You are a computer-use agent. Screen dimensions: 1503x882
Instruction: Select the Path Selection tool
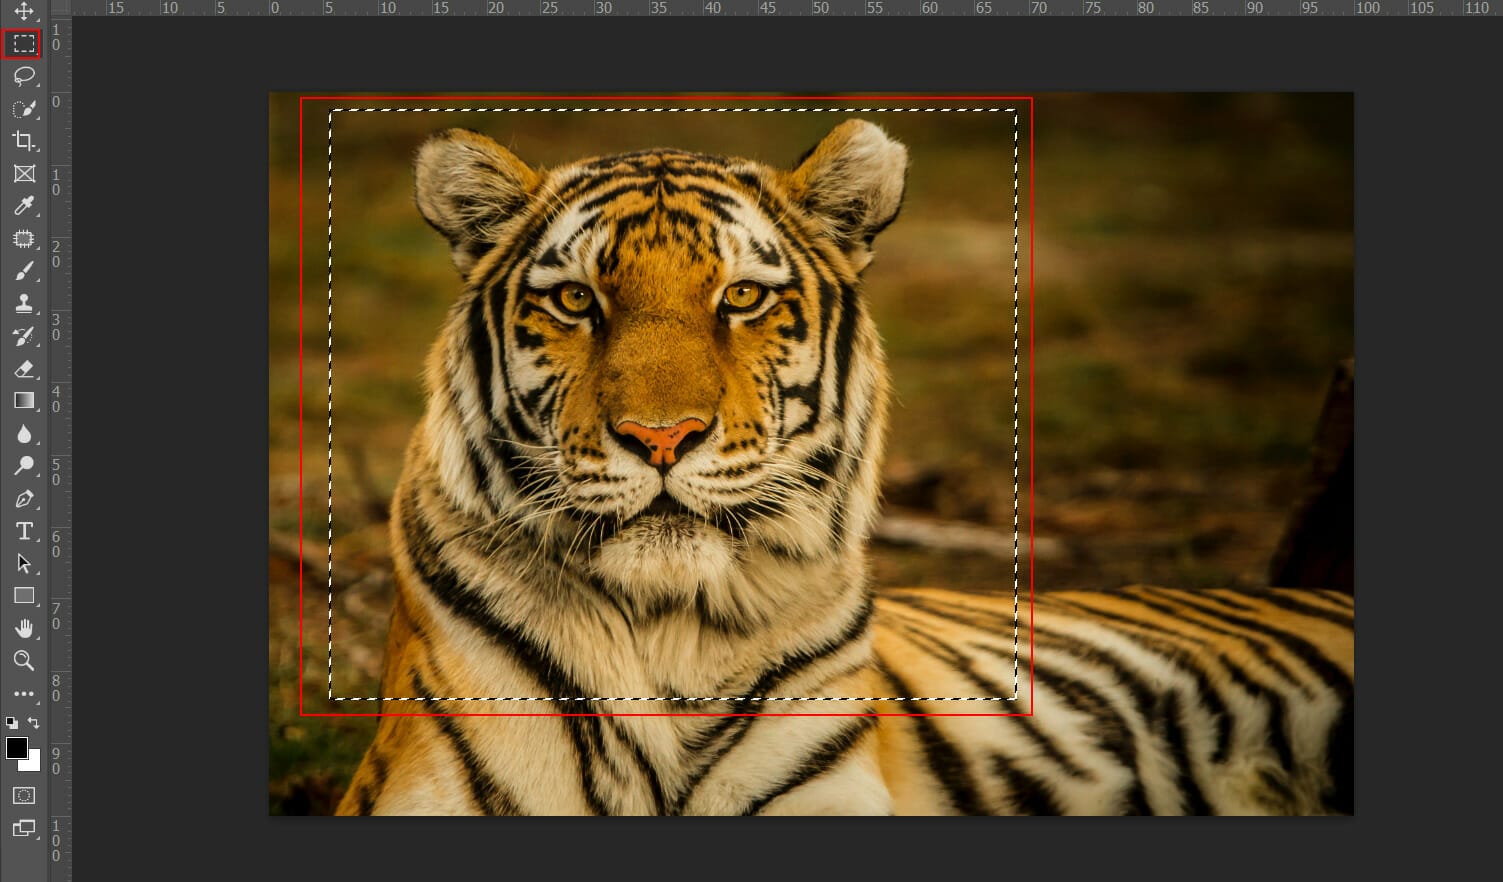[x=23, y=563]
